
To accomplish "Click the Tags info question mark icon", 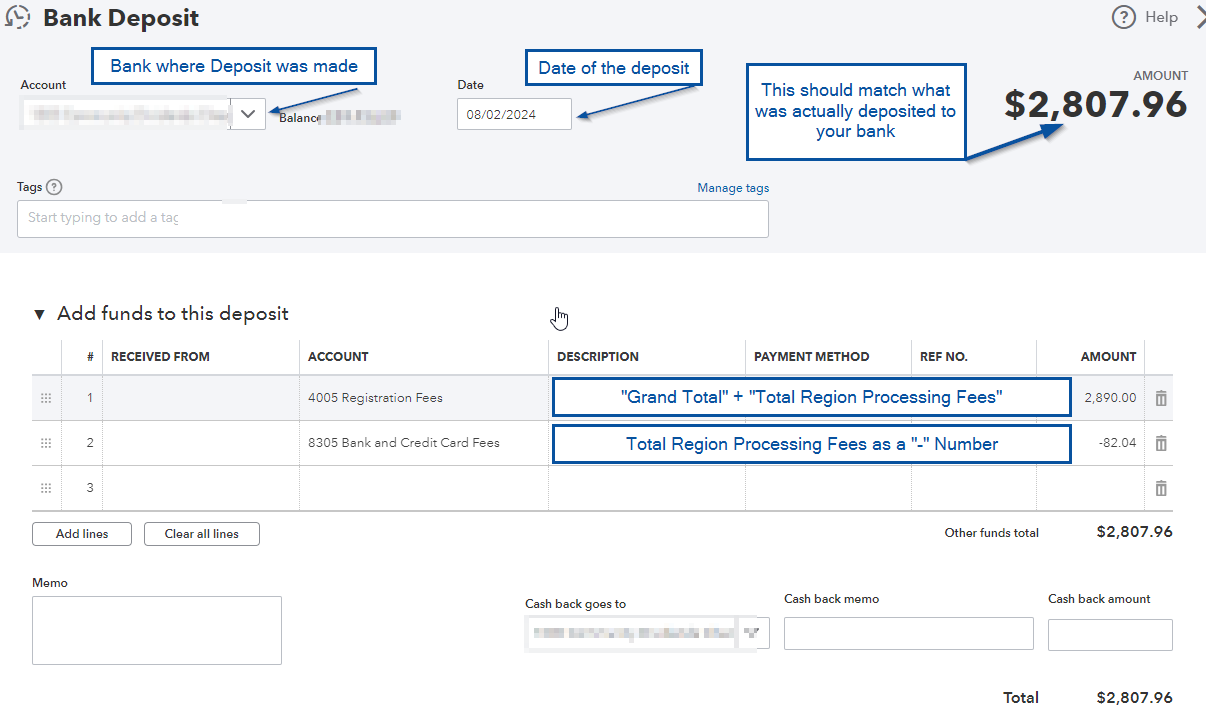I will [54, 187].
